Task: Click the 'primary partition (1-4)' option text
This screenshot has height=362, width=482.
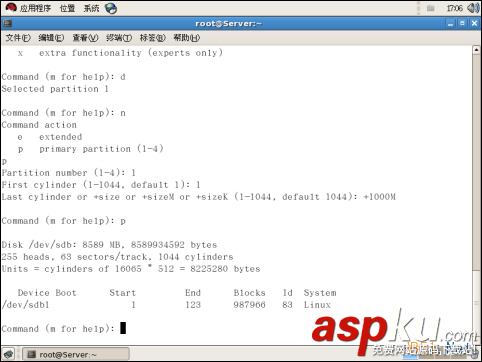Action: coord(101,149)
